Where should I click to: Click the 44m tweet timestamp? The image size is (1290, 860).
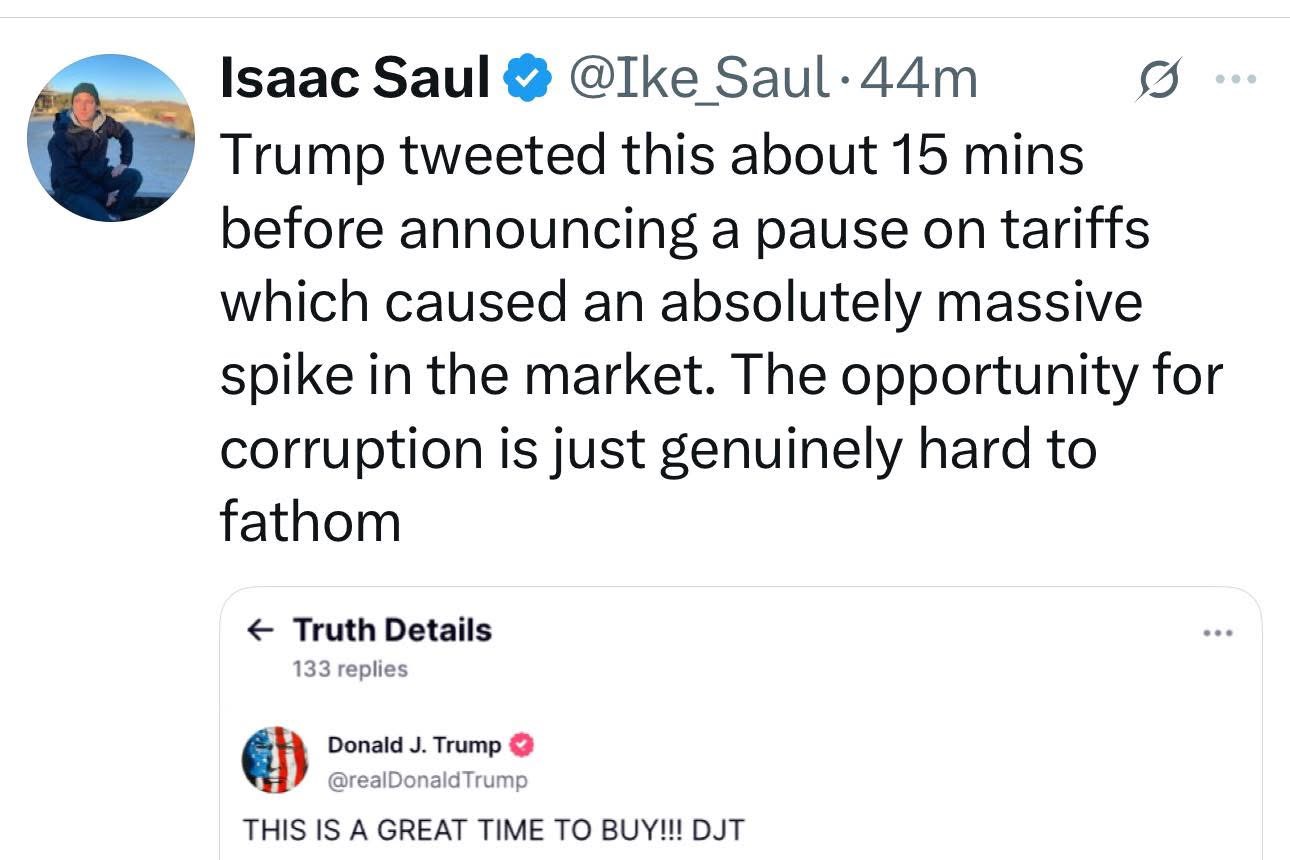[917, 79]
